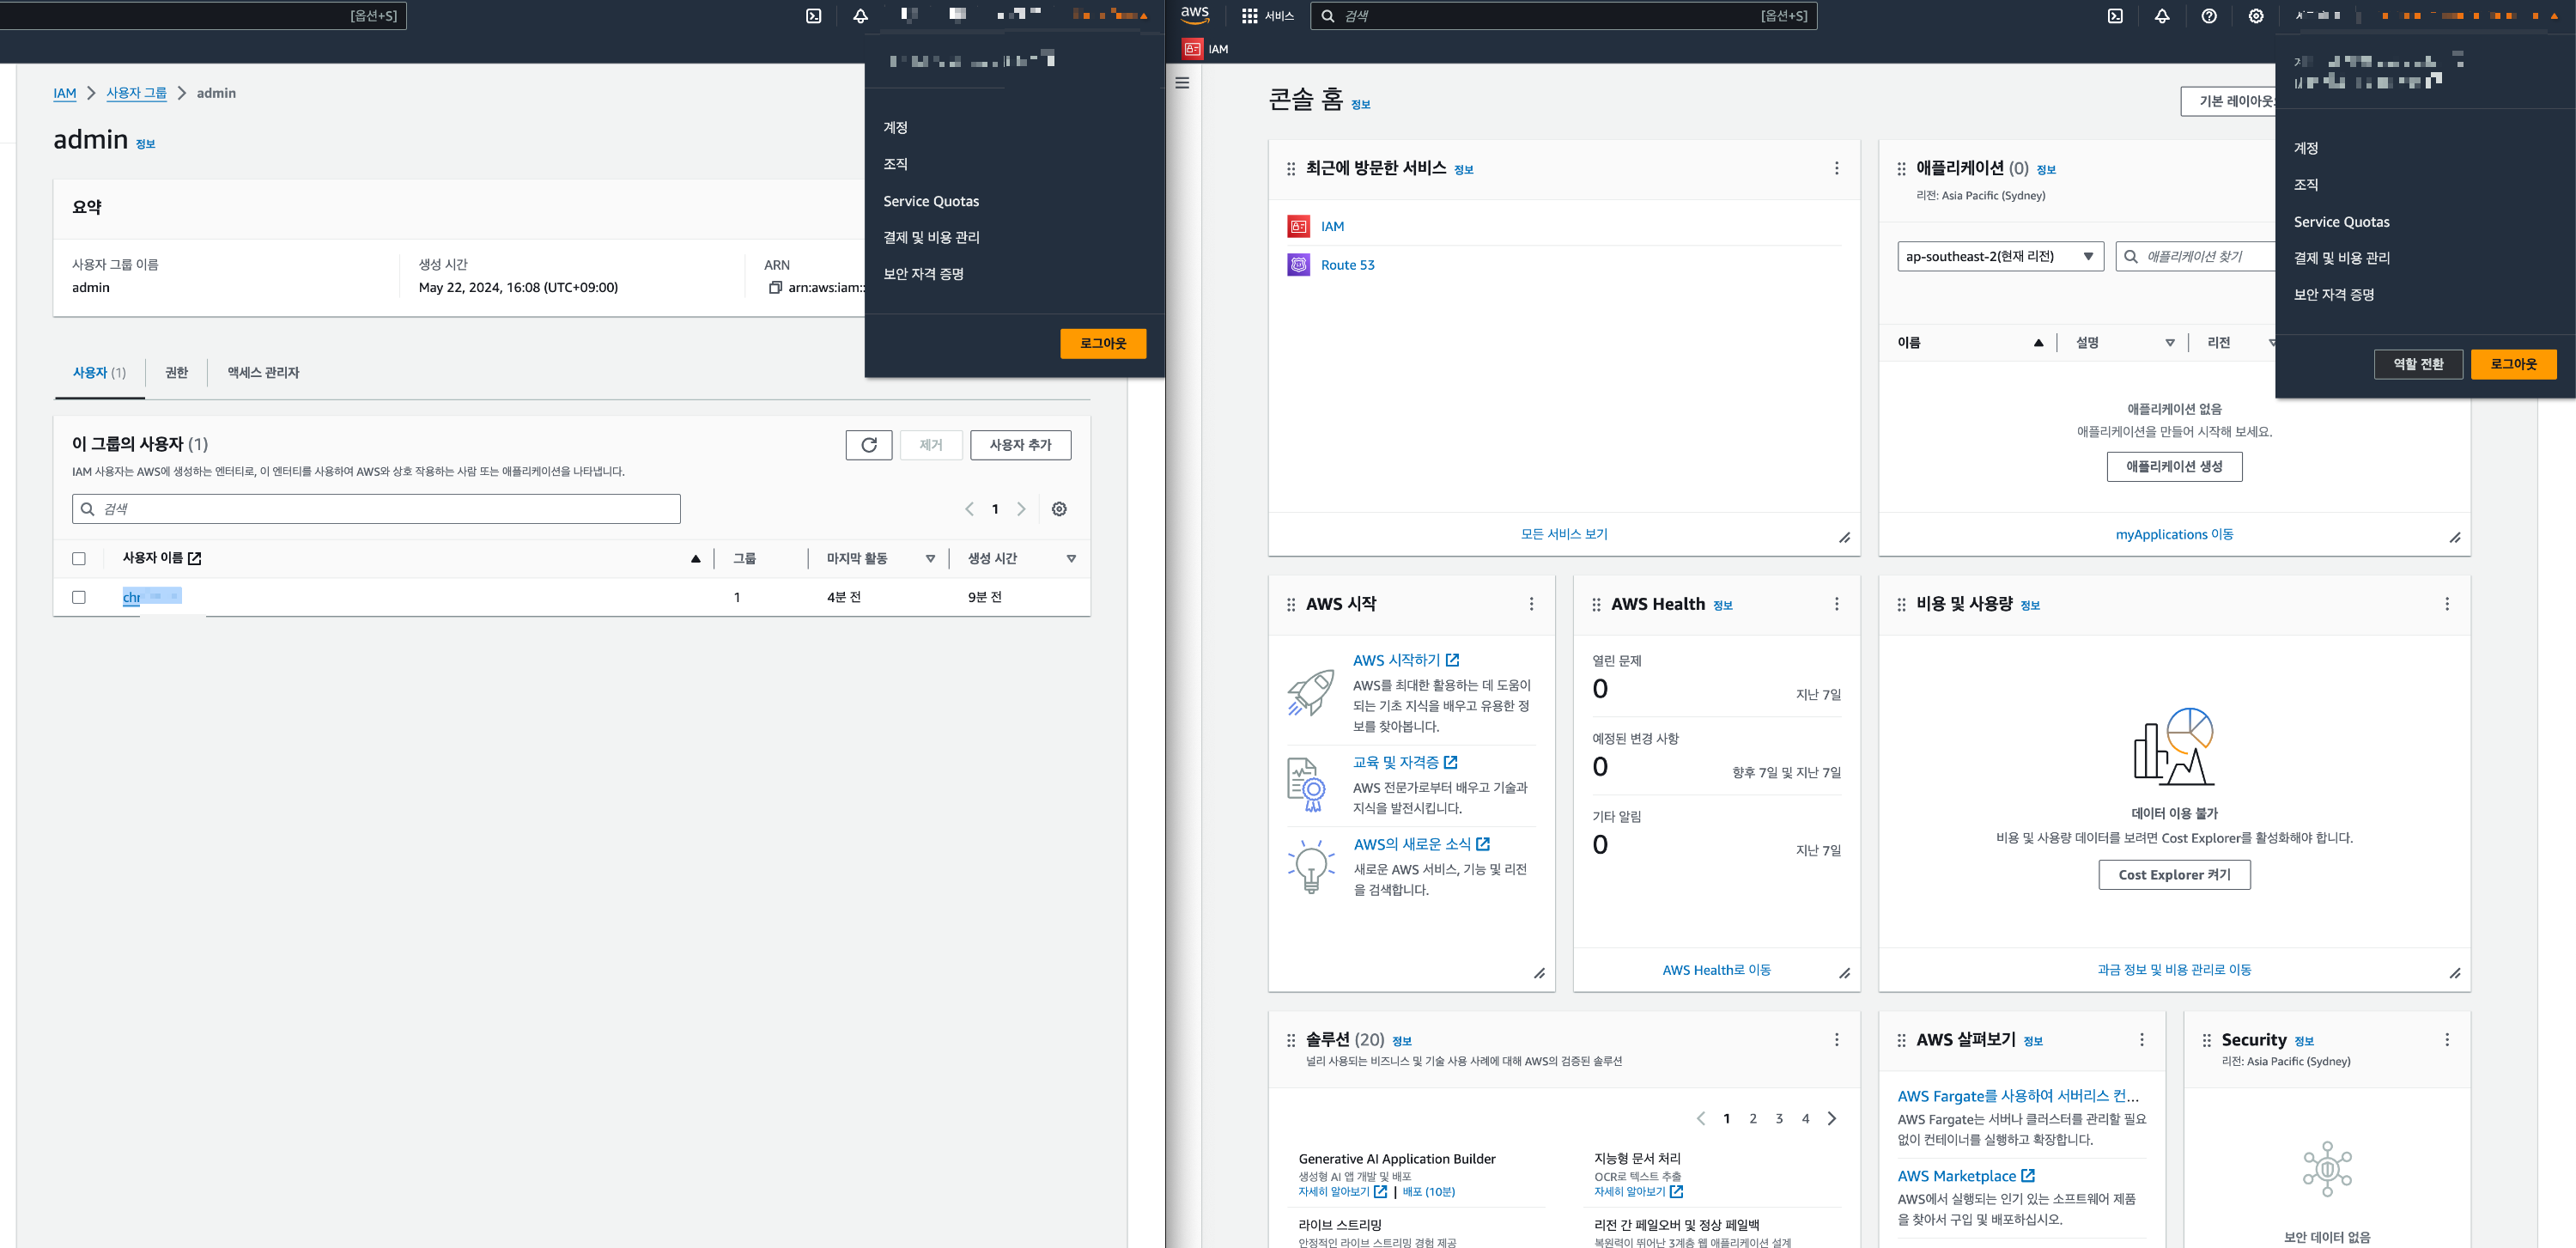Open the settings gear in AWS header
Viewport: 2576px width, 1248px height.
click(x=2256, y=16)
